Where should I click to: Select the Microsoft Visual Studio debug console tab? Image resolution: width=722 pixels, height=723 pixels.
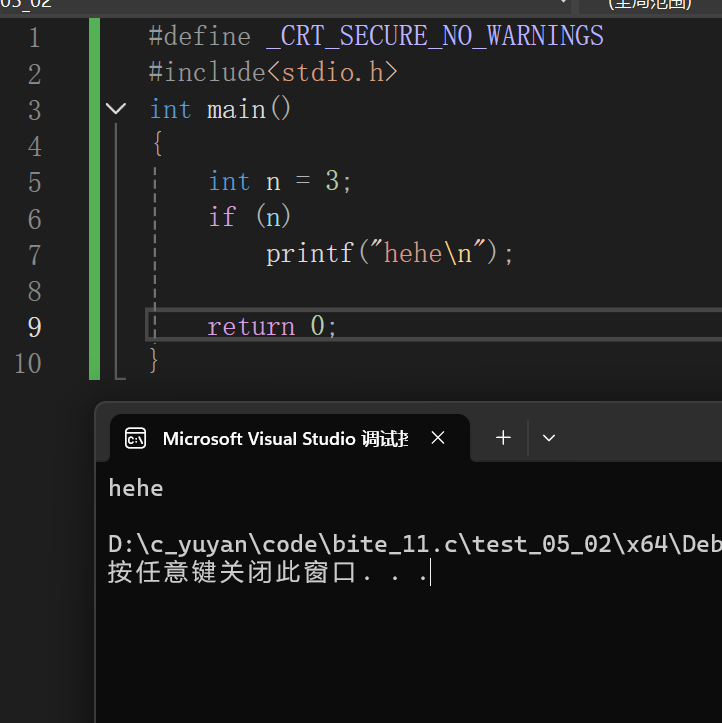pos(290,438)
